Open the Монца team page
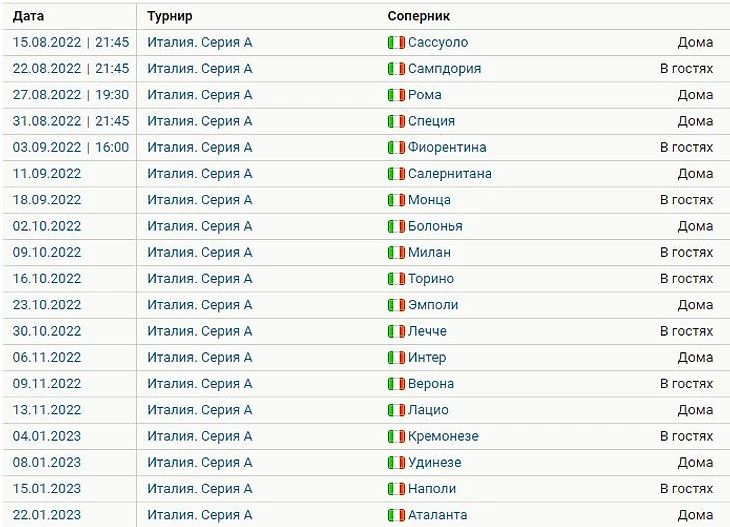Viewport: 730px width, 527px height. [x=429, y=200]
